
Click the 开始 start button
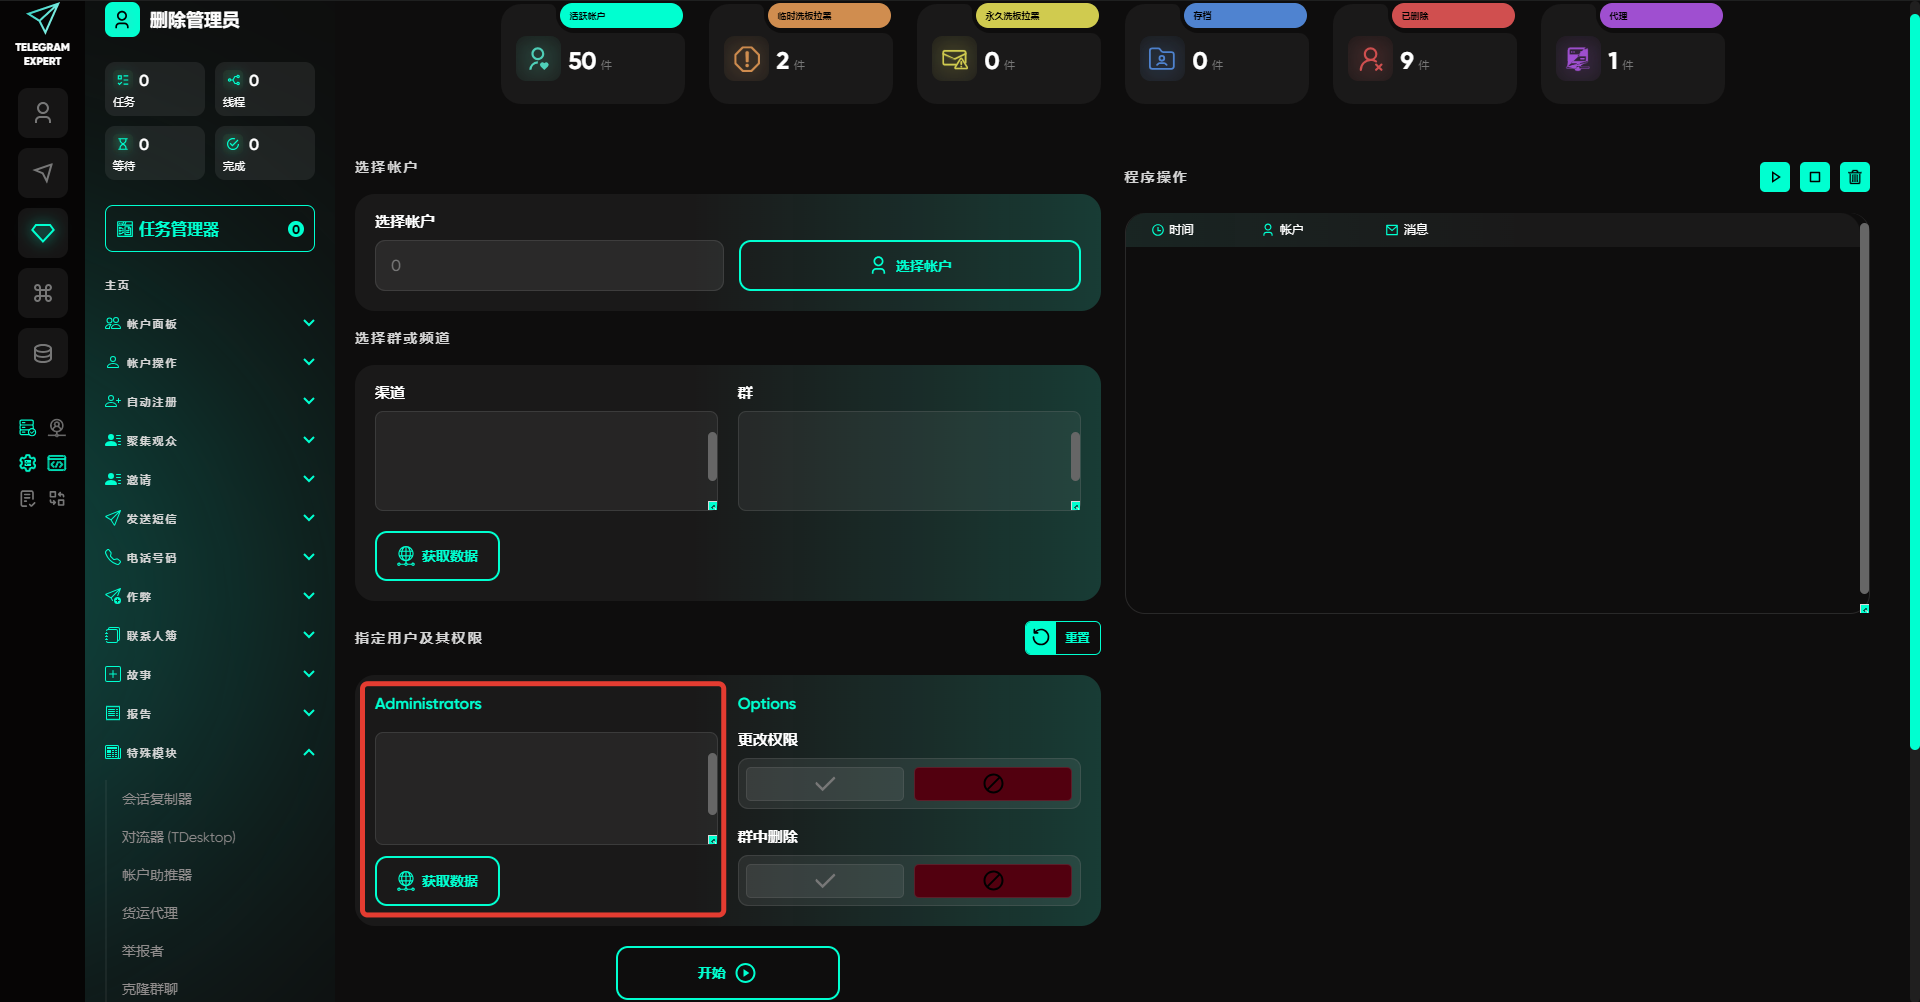[x=727, y=973]
